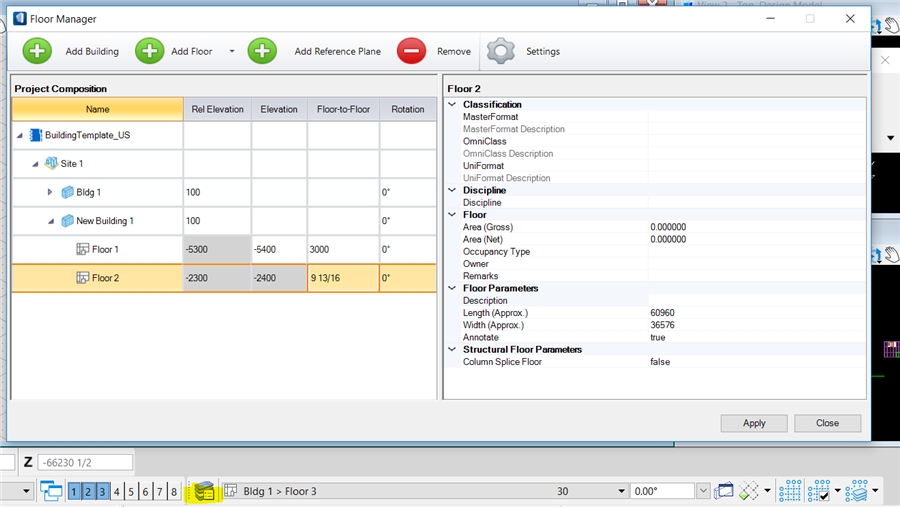Edit the Floor 2 Floor-to-Floor cell 9 13/16

pyautogui.click(x=343, y=278)
